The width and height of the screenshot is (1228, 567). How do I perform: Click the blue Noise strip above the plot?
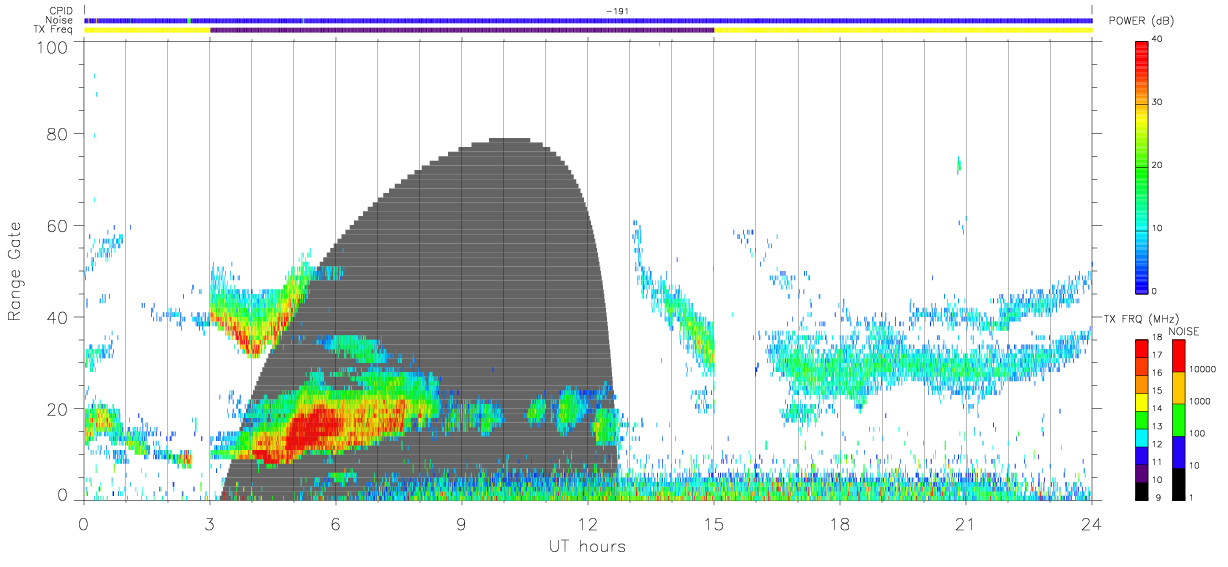pos(588,20)
